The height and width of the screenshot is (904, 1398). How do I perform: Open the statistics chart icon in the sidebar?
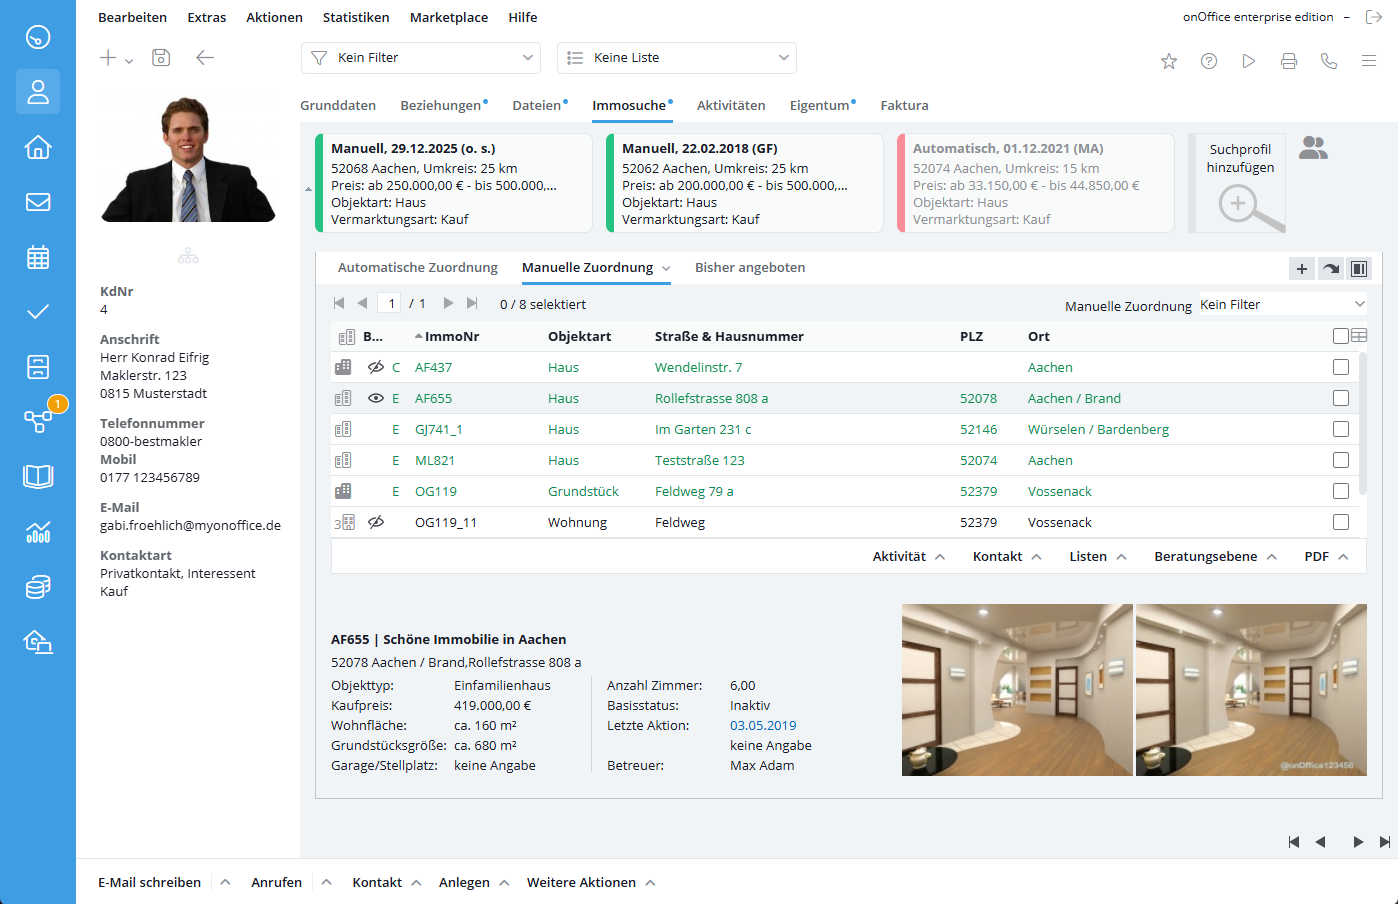pyautogui.click(x=38, y=531)
